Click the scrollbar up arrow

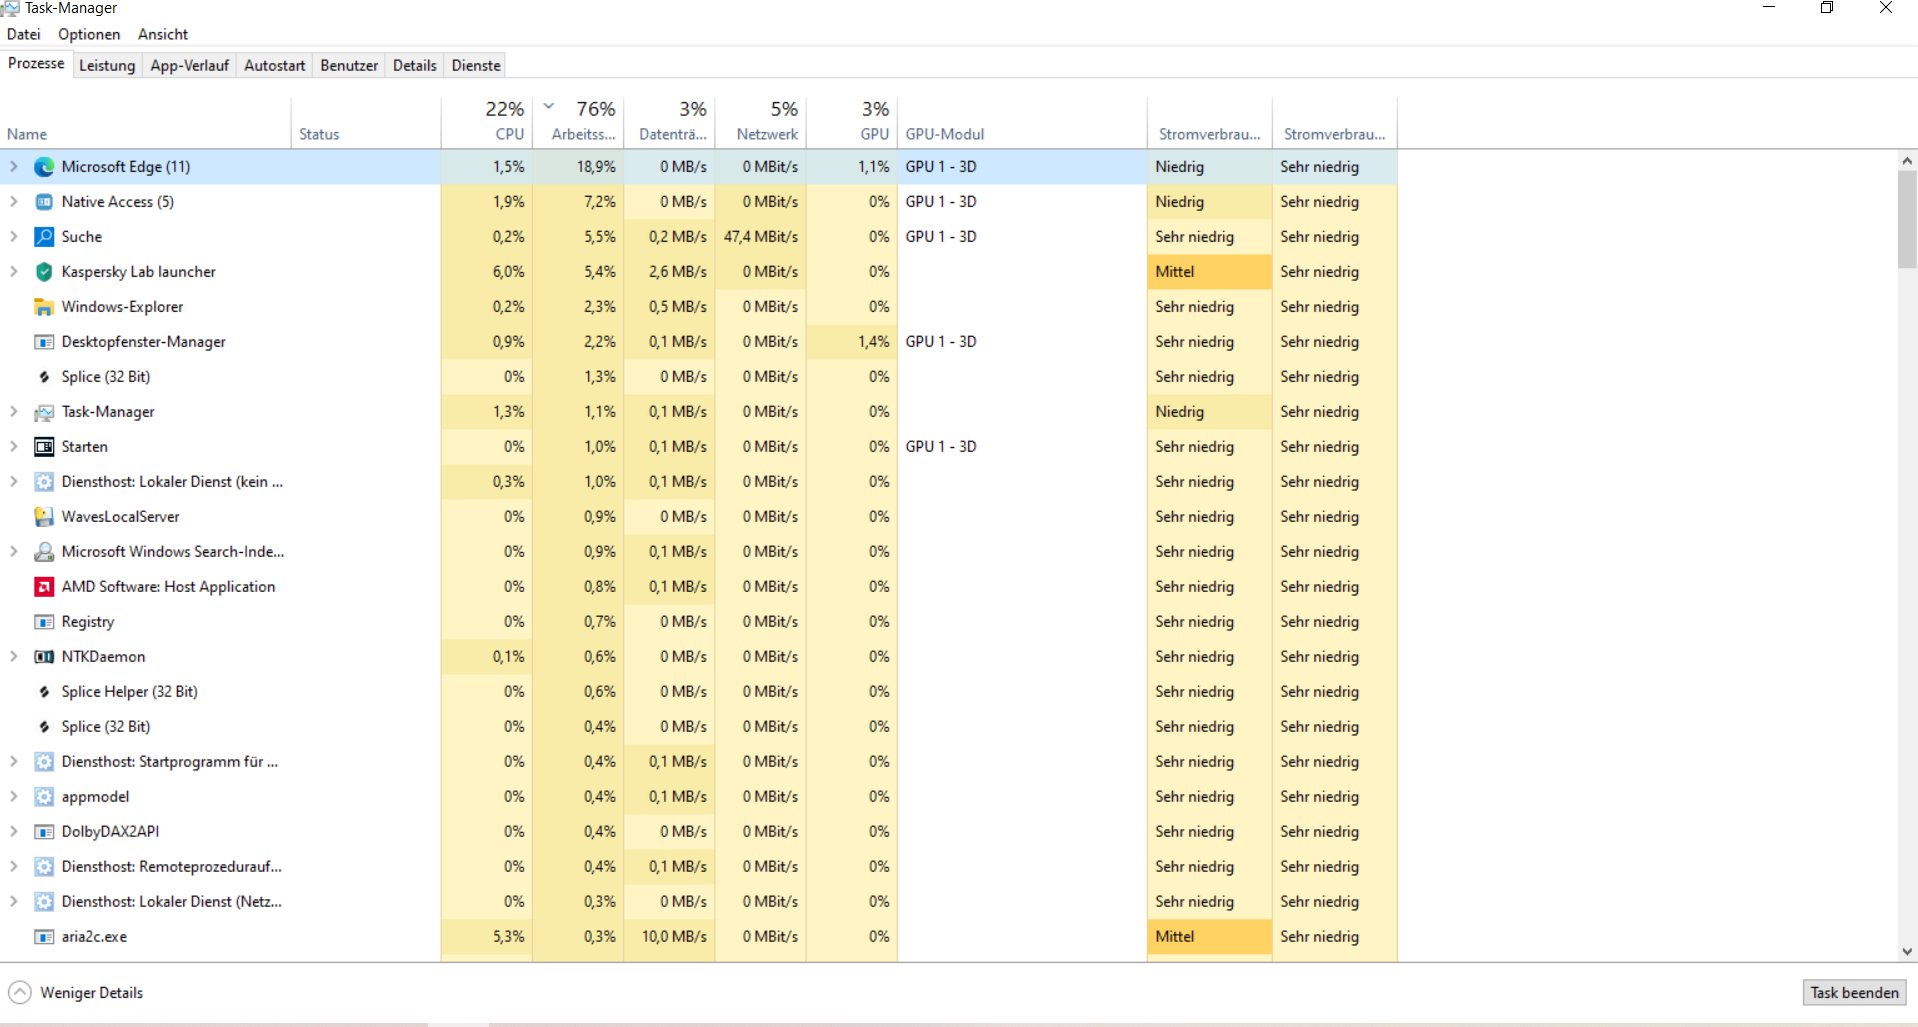pyautogui.click(x=1907, y=160)
